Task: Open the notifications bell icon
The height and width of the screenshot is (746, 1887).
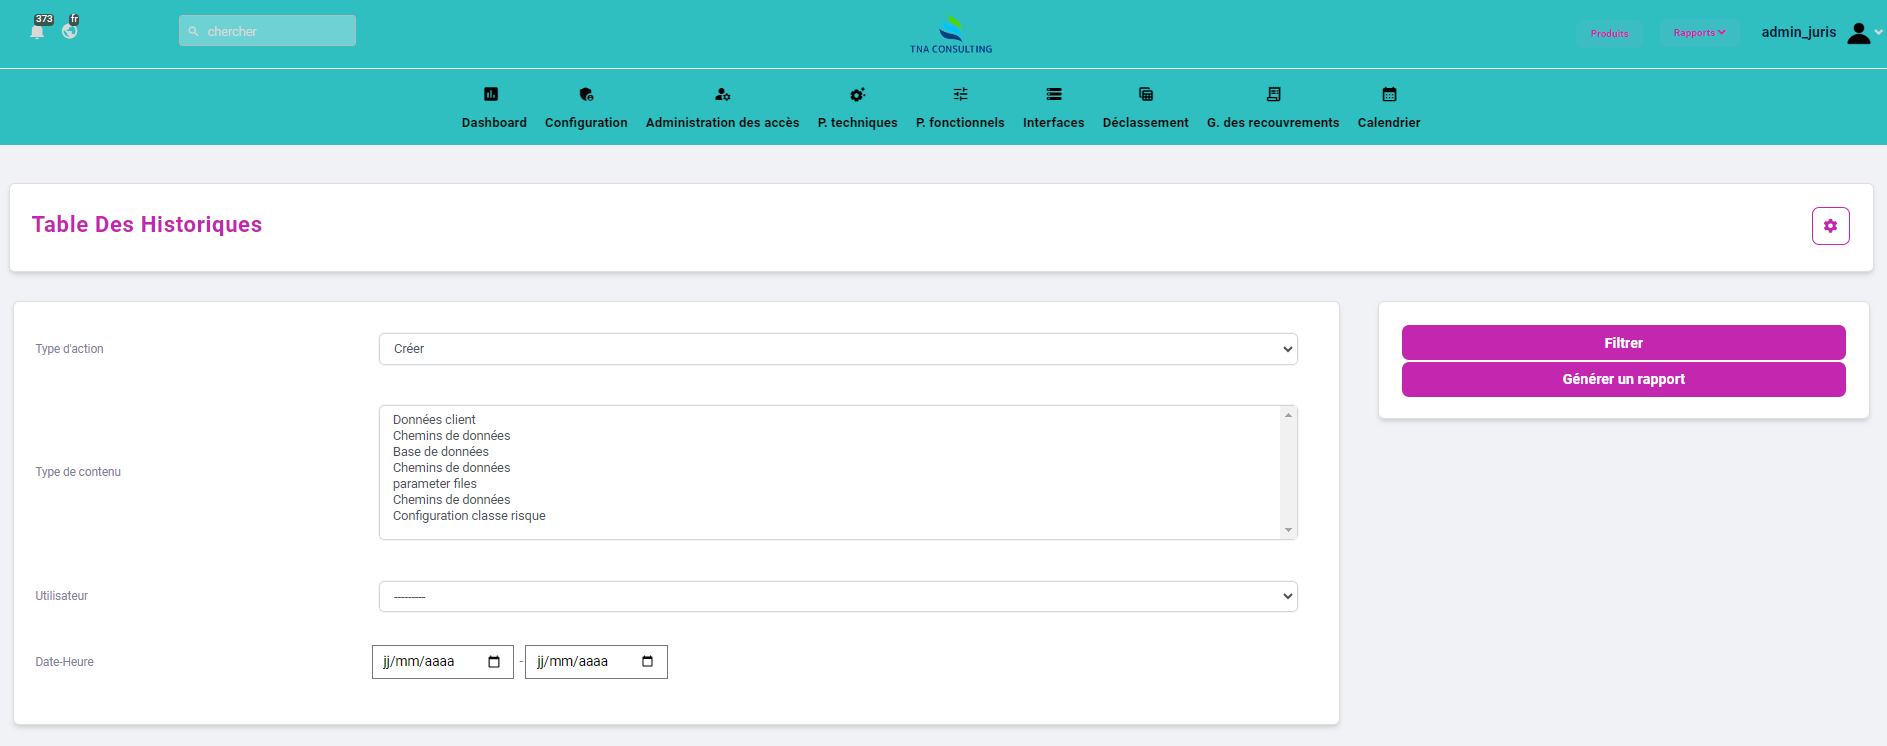Action: click(x=38, y=31)
